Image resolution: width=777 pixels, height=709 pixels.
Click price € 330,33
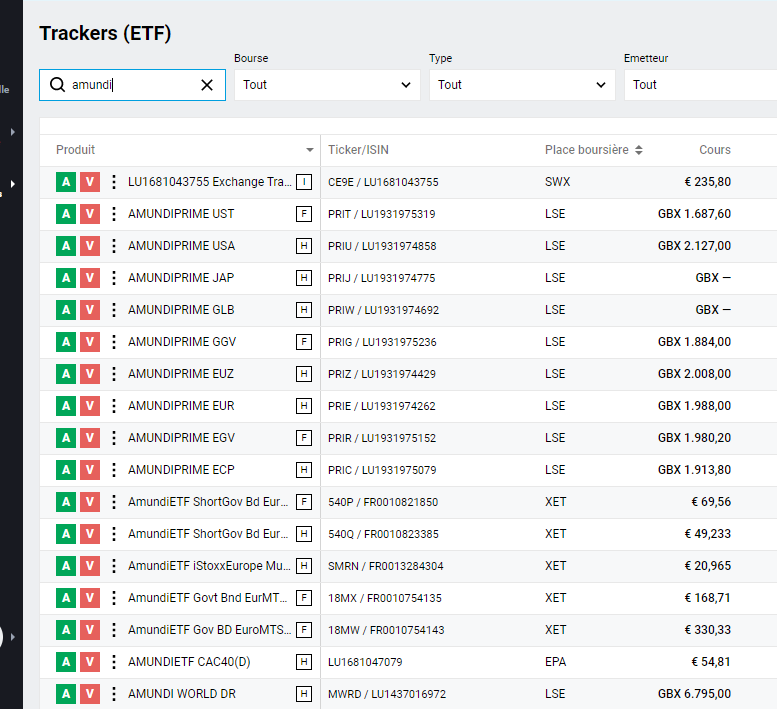coord(708,630)
